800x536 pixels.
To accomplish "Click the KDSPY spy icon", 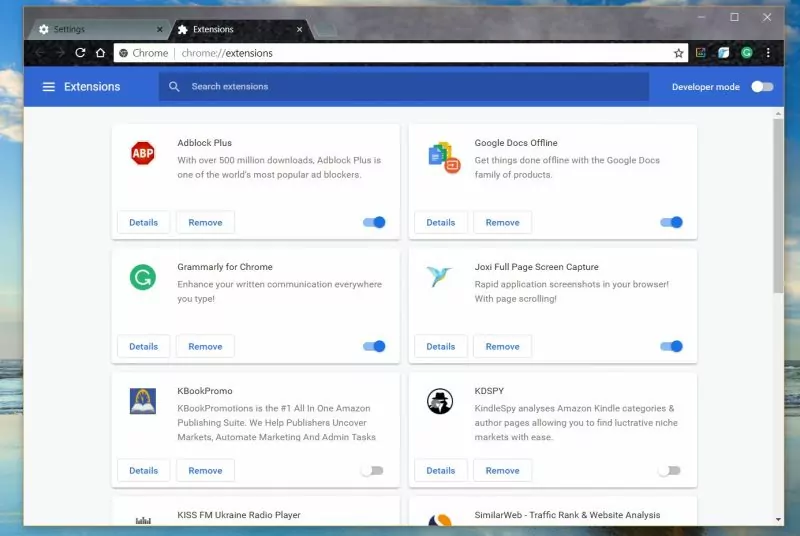I will 440,401.
